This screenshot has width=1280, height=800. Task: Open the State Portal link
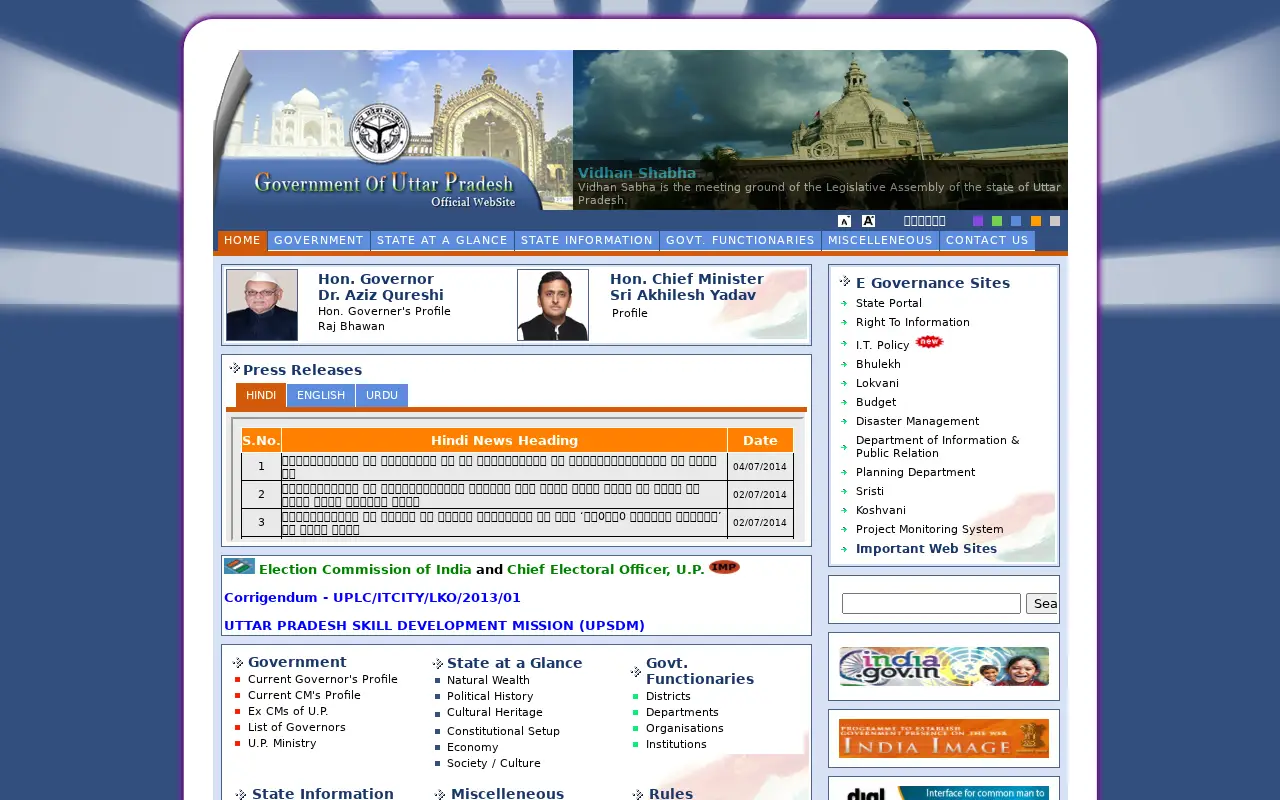click(x=889, y=303)
